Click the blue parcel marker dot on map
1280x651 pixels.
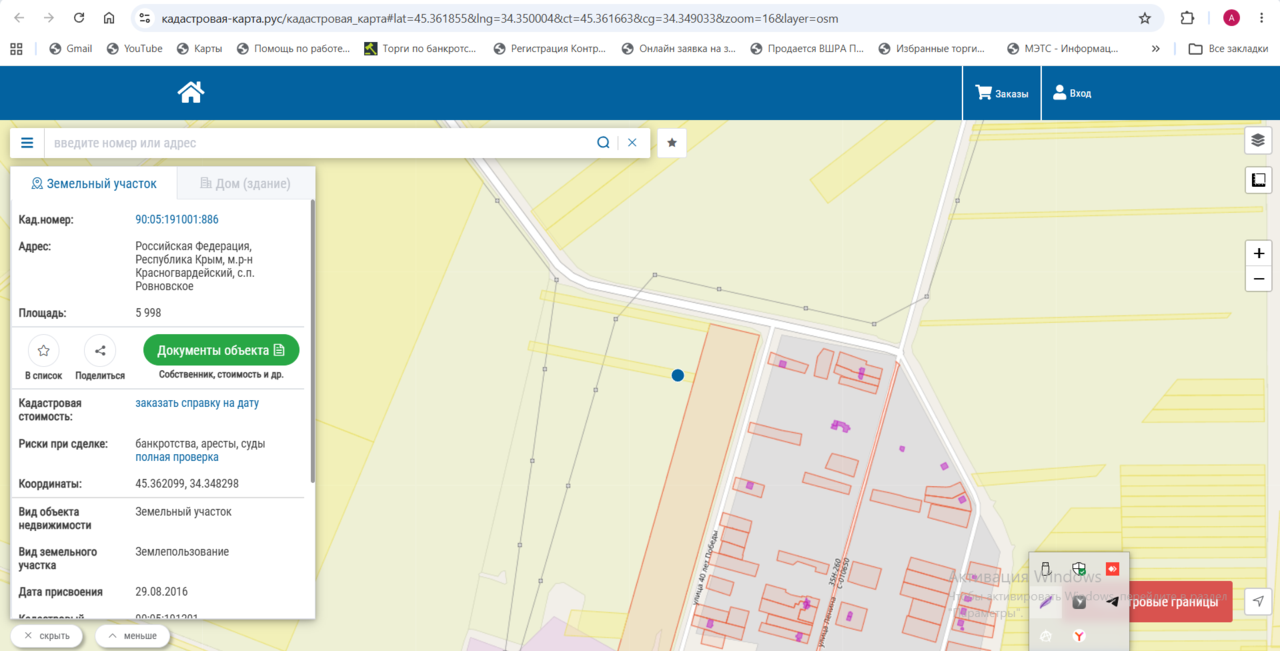coord(678,375)
